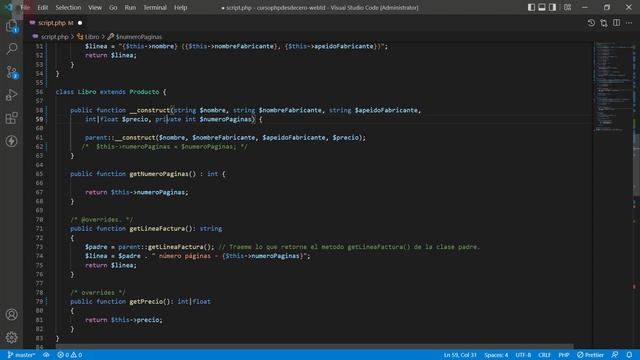The width and height of the screenshot is (640, 360).
Task: Click Producto in the class declaration
Action: (144, 92)
